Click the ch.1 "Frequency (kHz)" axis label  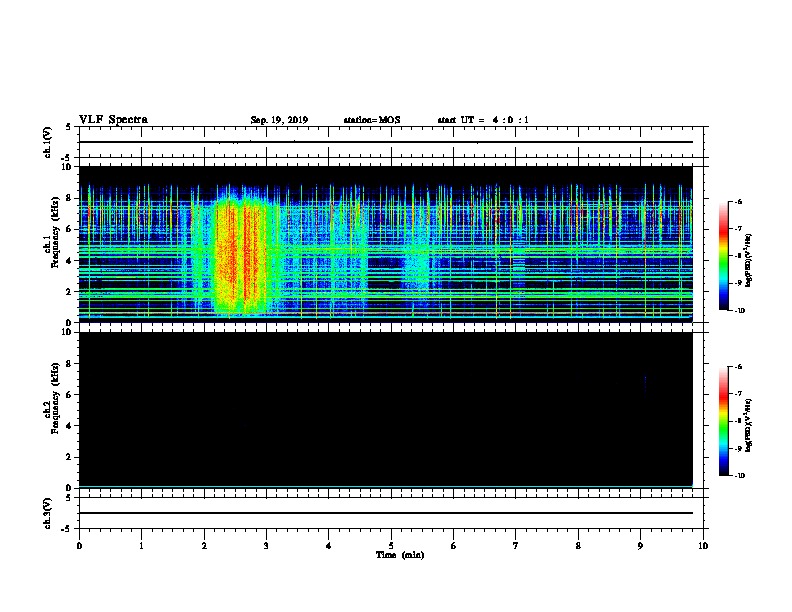coord(55,232)
